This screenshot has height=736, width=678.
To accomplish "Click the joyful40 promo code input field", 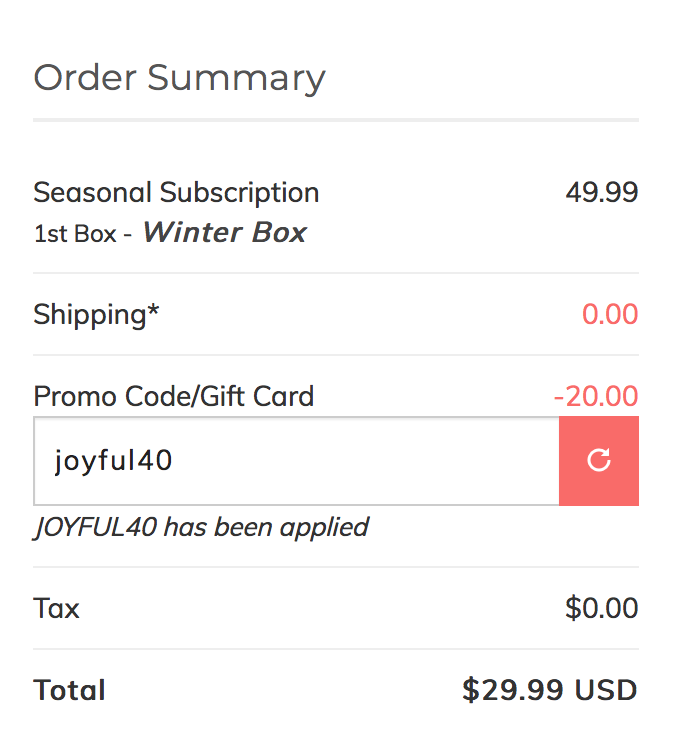I will tap(296, 460).
